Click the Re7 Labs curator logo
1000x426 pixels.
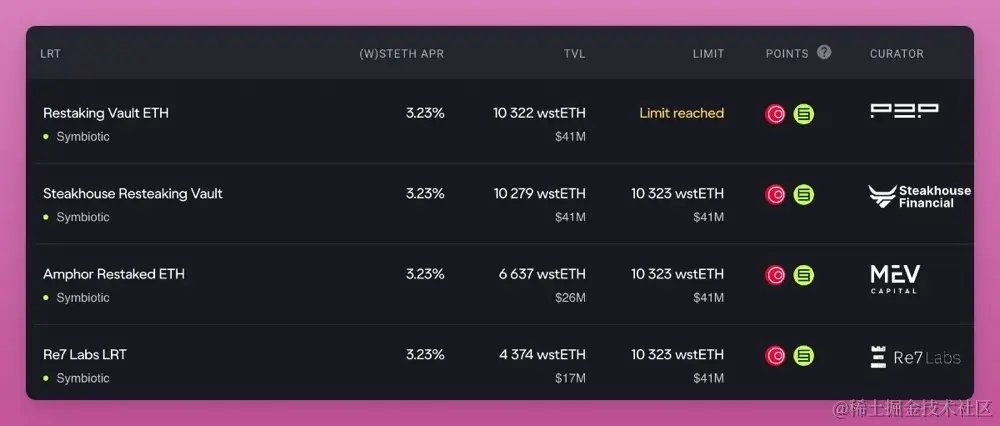(915, 357)
